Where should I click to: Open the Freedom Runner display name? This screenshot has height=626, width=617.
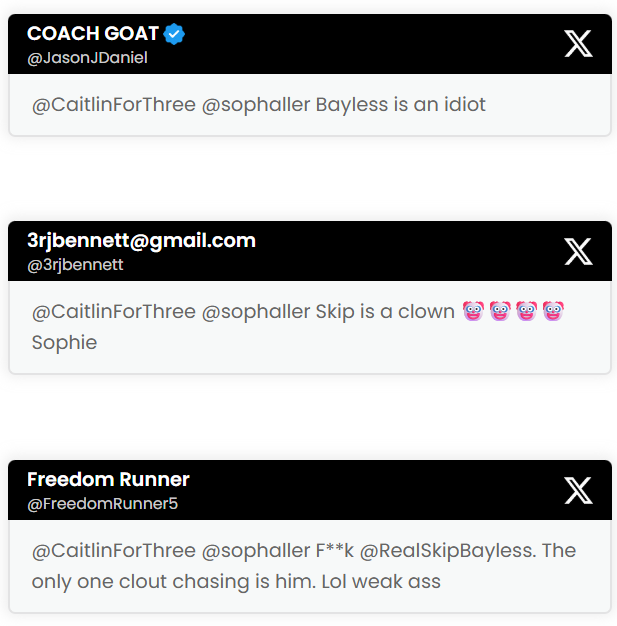click(108, 479)
